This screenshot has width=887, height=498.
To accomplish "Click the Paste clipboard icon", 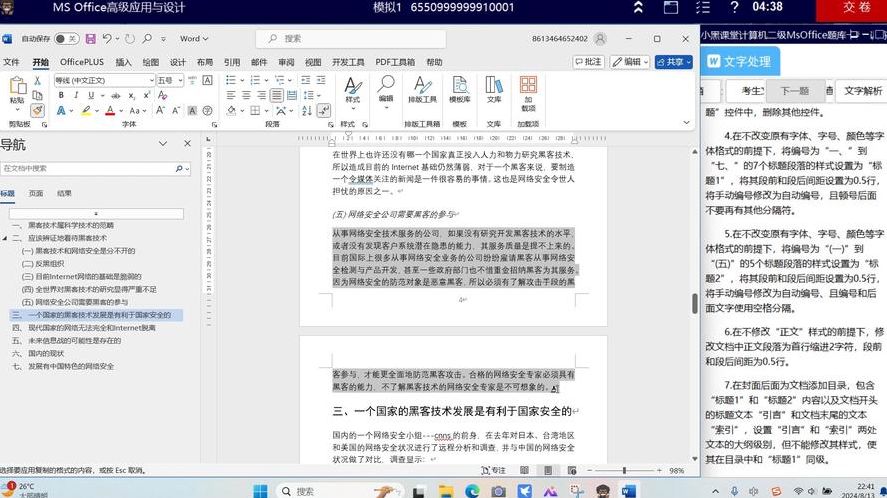I will tap(18, 87).
